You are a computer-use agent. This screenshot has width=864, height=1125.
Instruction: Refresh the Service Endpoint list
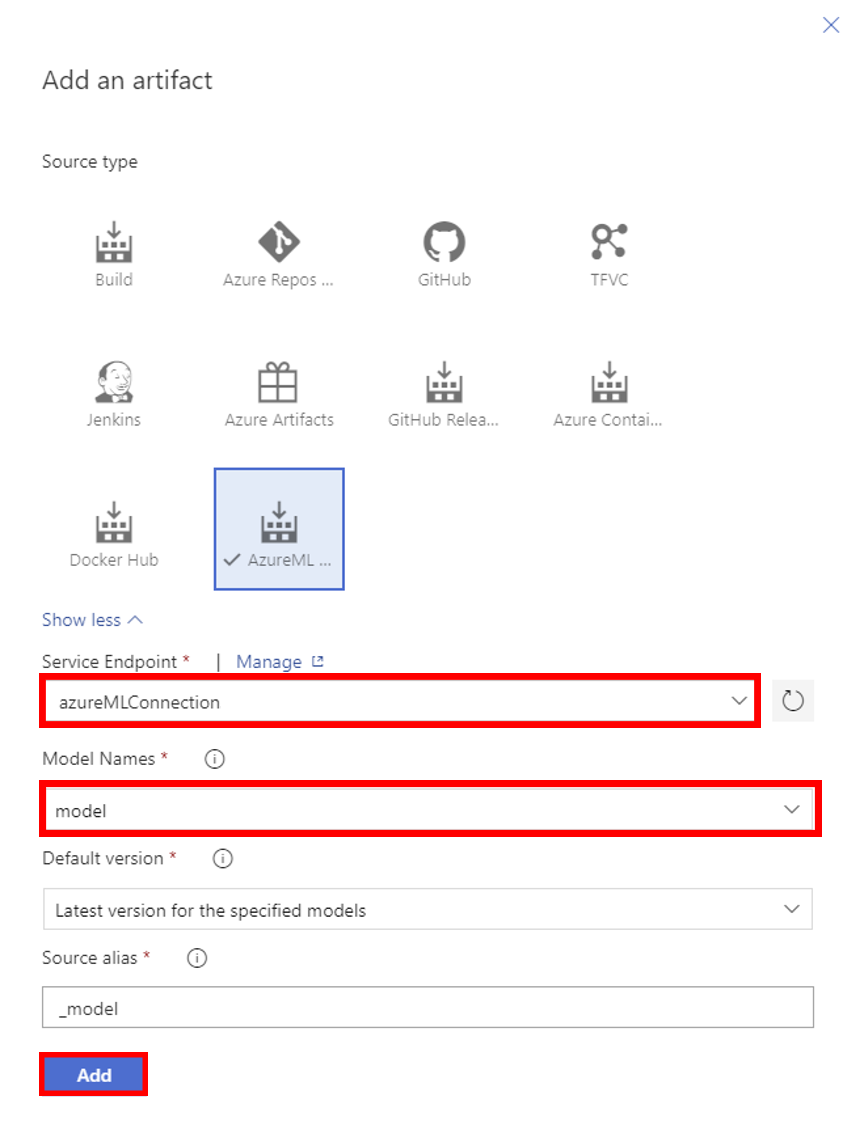point(793,701)
